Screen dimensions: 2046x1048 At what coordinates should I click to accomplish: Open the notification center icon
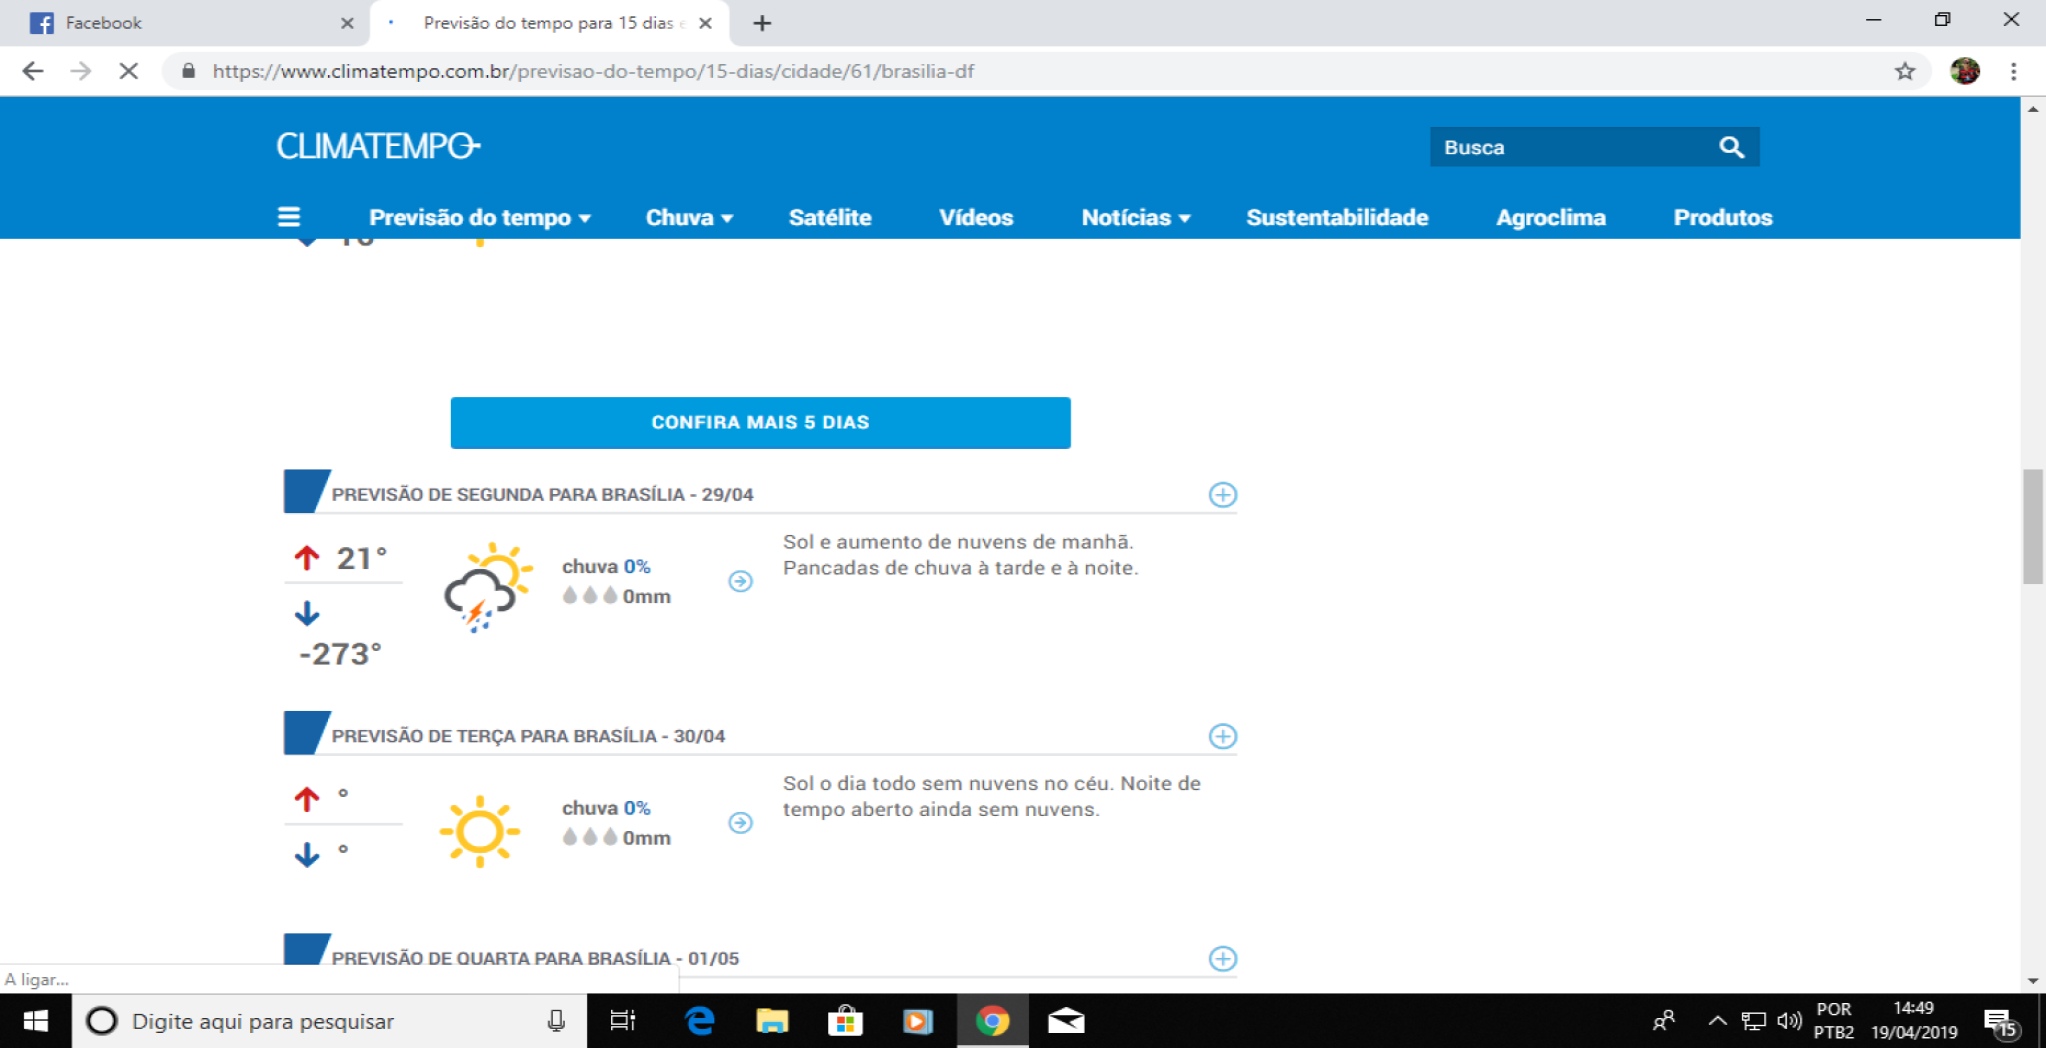(2000, 1022)
